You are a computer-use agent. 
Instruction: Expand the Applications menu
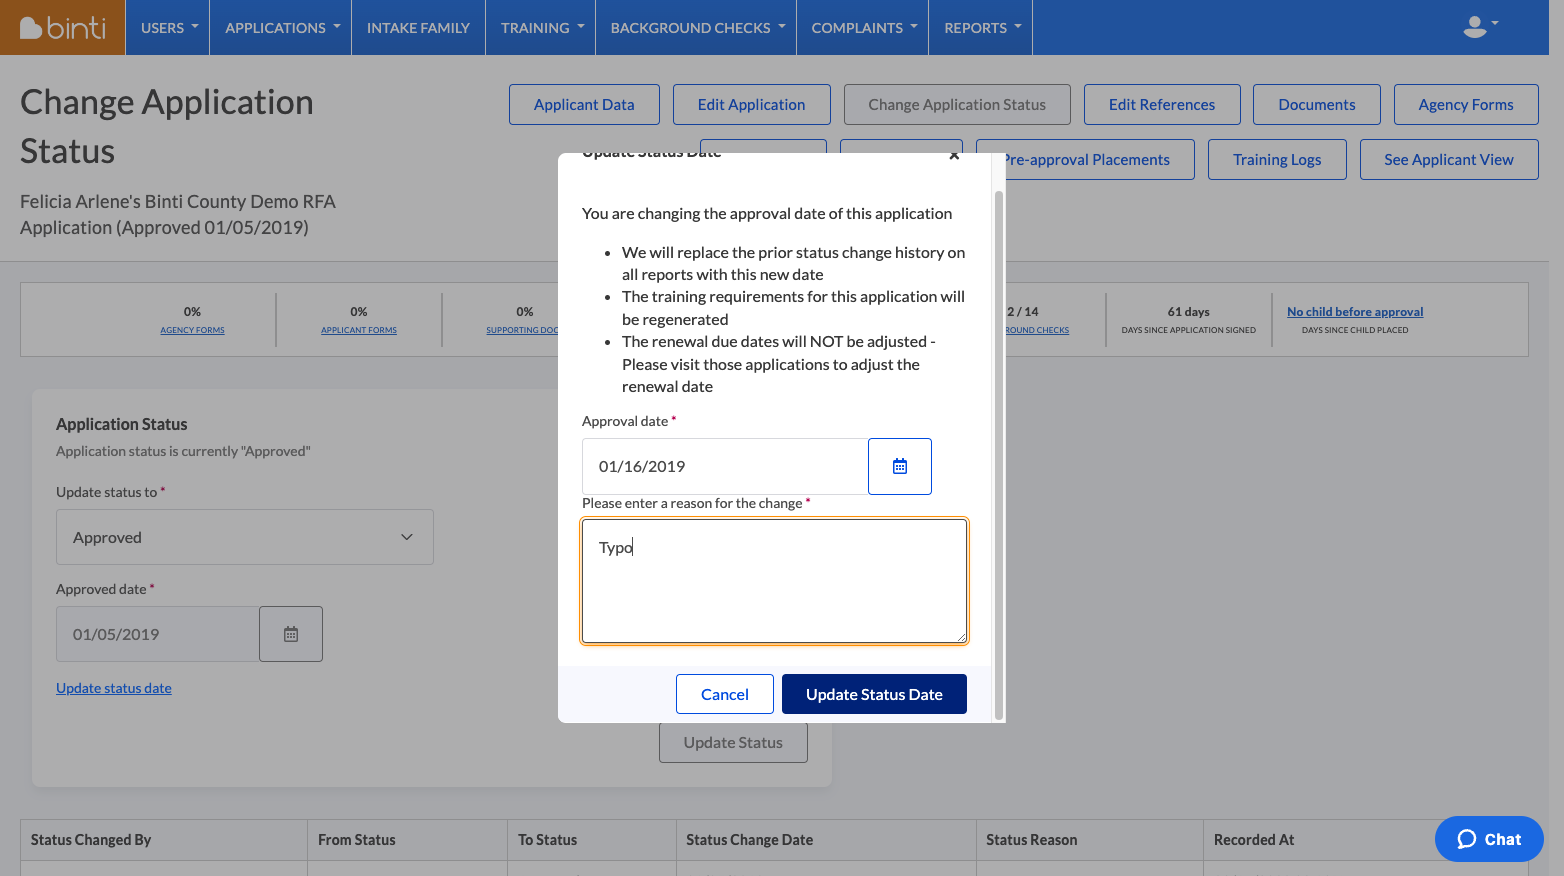point(281,27)
